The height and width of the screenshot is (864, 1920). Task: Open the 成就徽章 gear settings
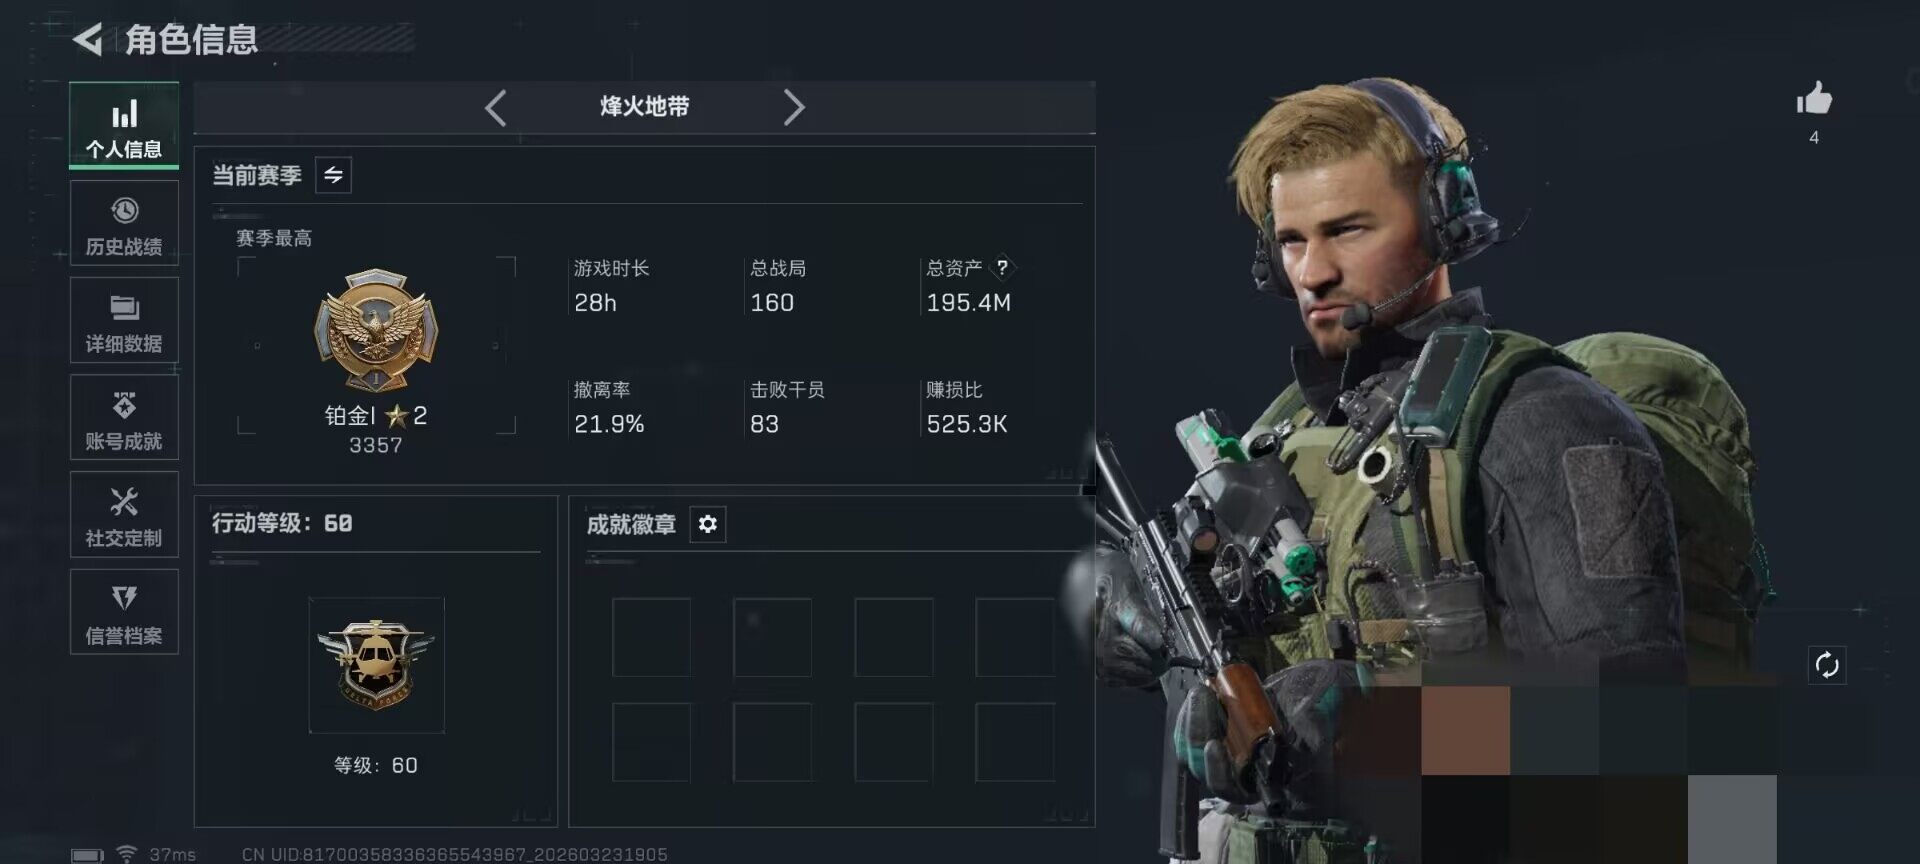point(708,524)
